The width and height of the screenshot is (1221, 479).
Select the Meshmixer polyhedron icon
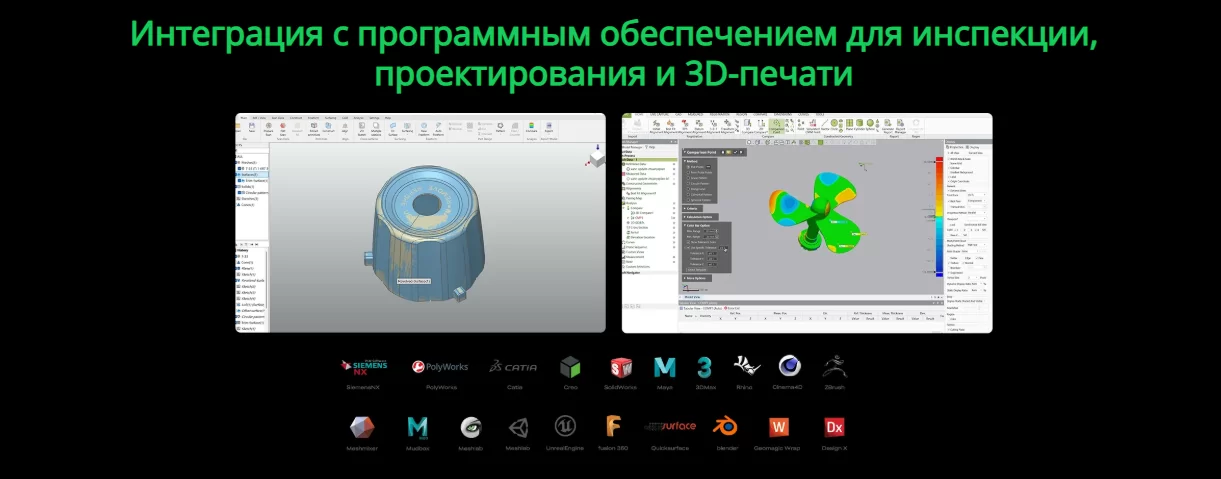pyautogui.click(x=362, y=428)
